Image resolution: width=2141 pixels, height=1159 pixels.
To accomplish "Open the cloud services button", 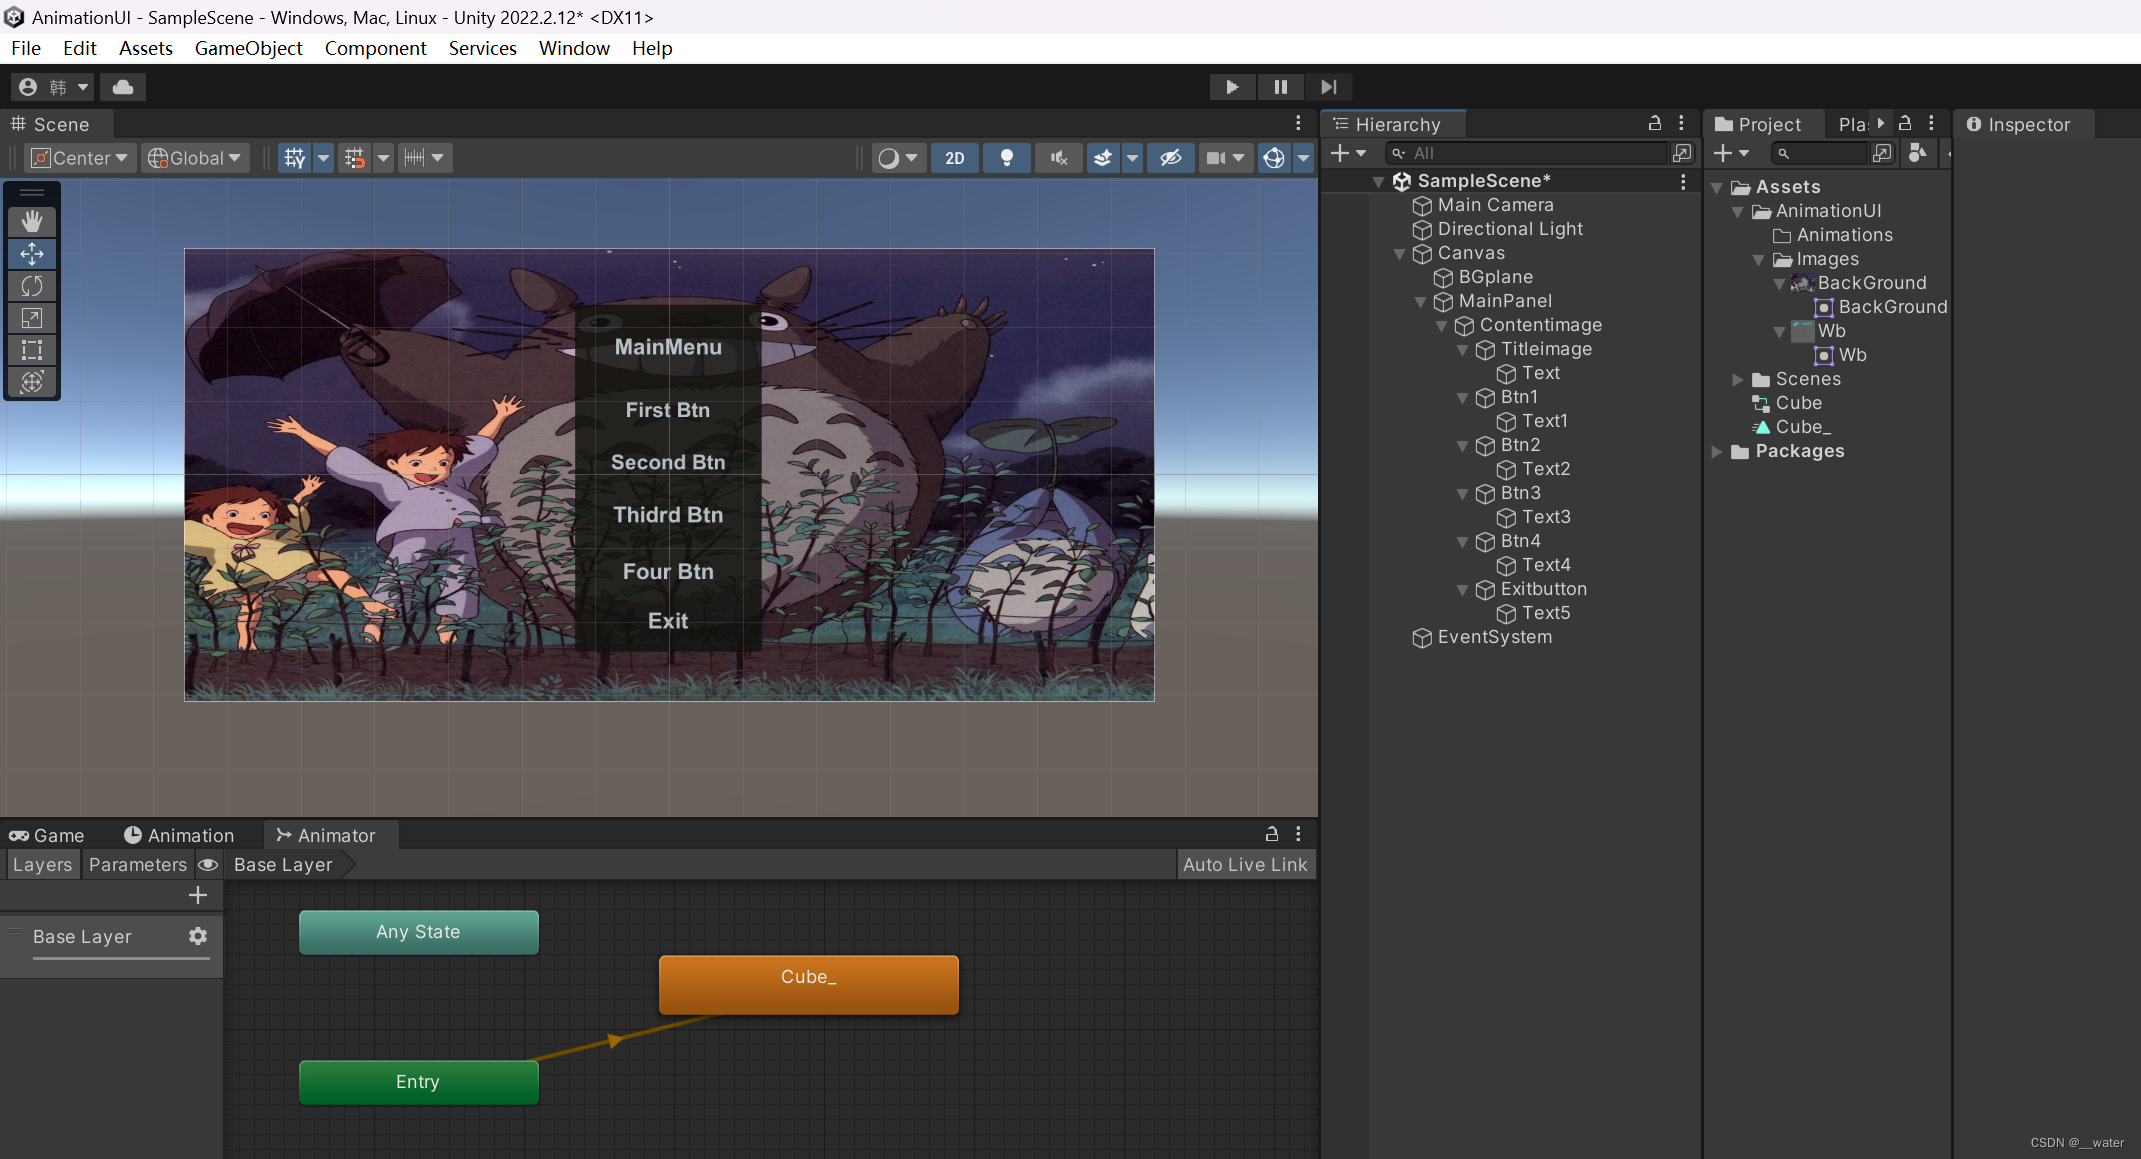I will point(123,87).
